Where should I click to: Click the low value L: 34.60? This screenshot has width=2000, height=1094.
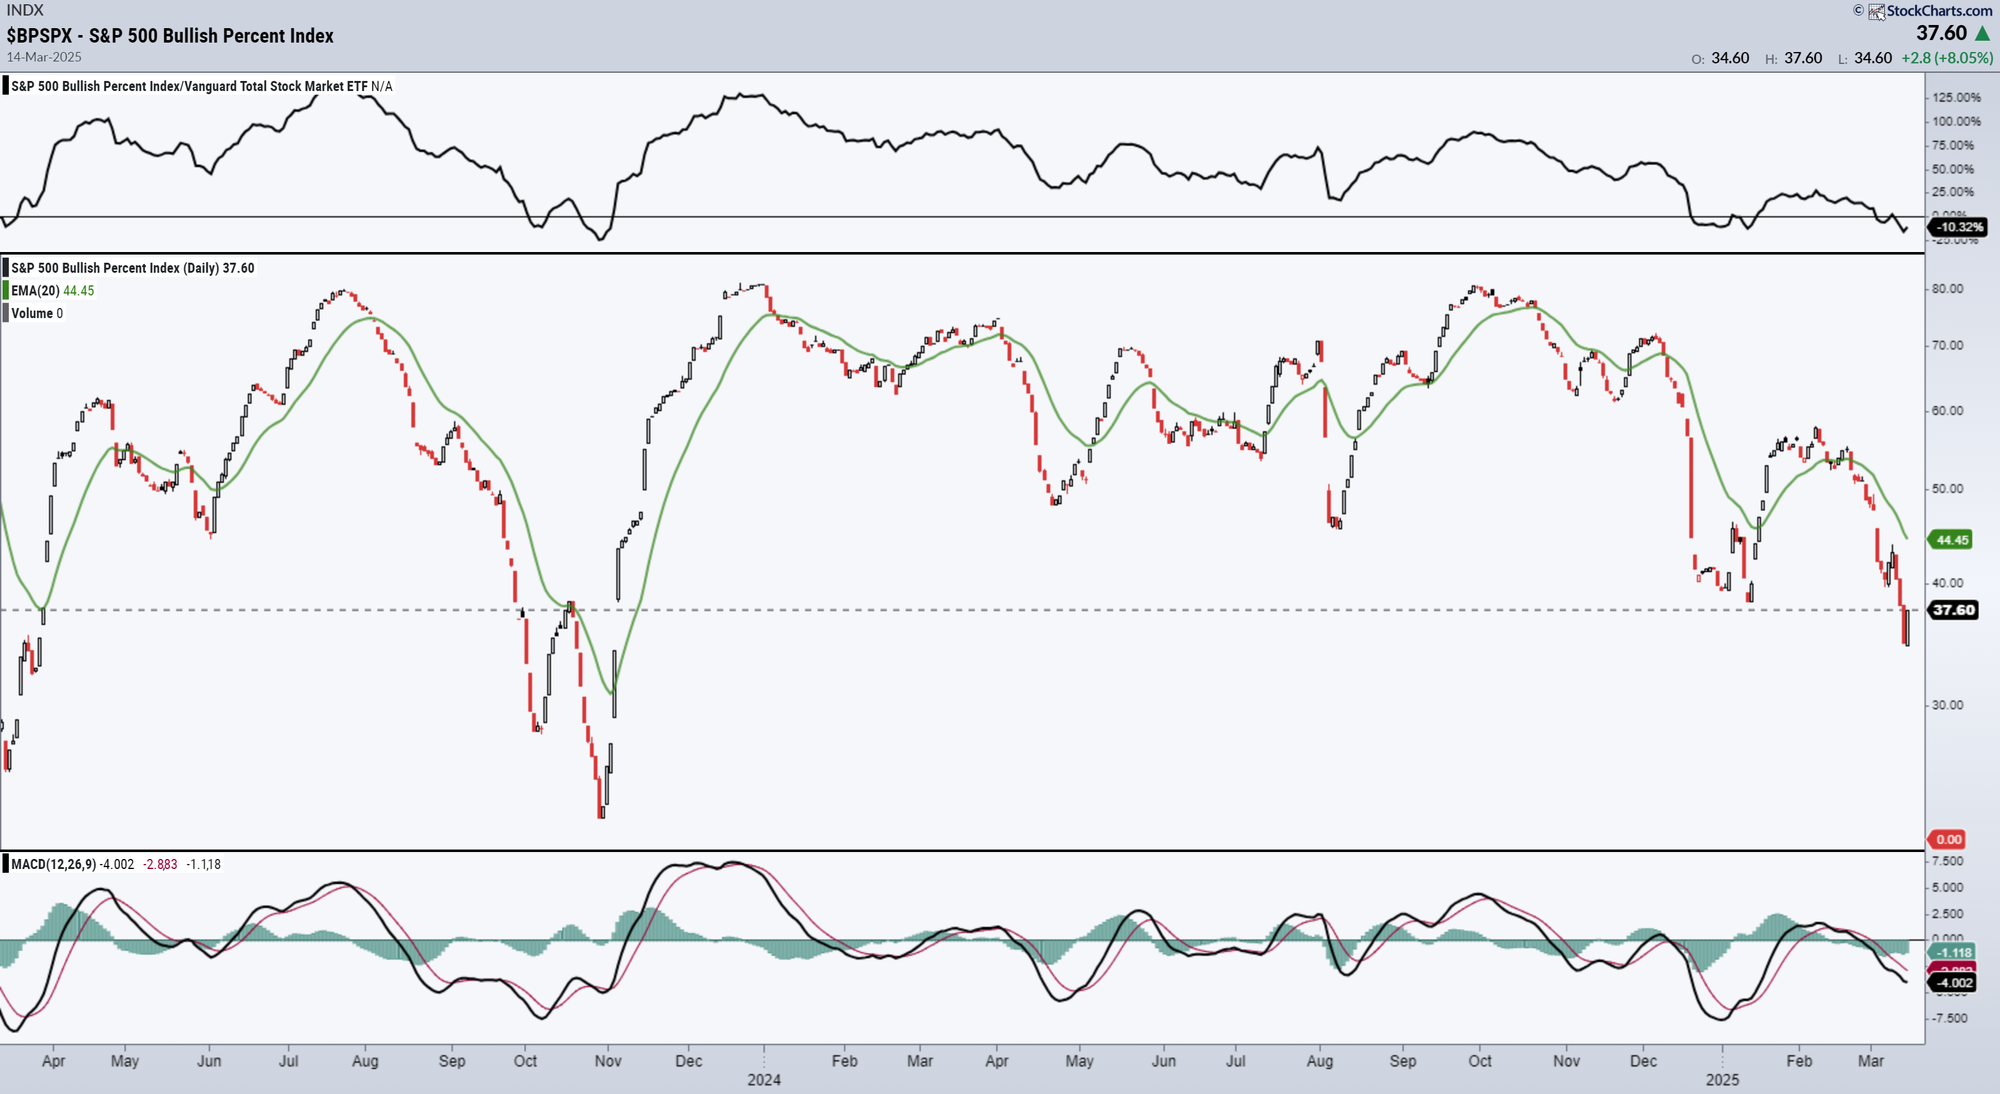pos(1865,58)
